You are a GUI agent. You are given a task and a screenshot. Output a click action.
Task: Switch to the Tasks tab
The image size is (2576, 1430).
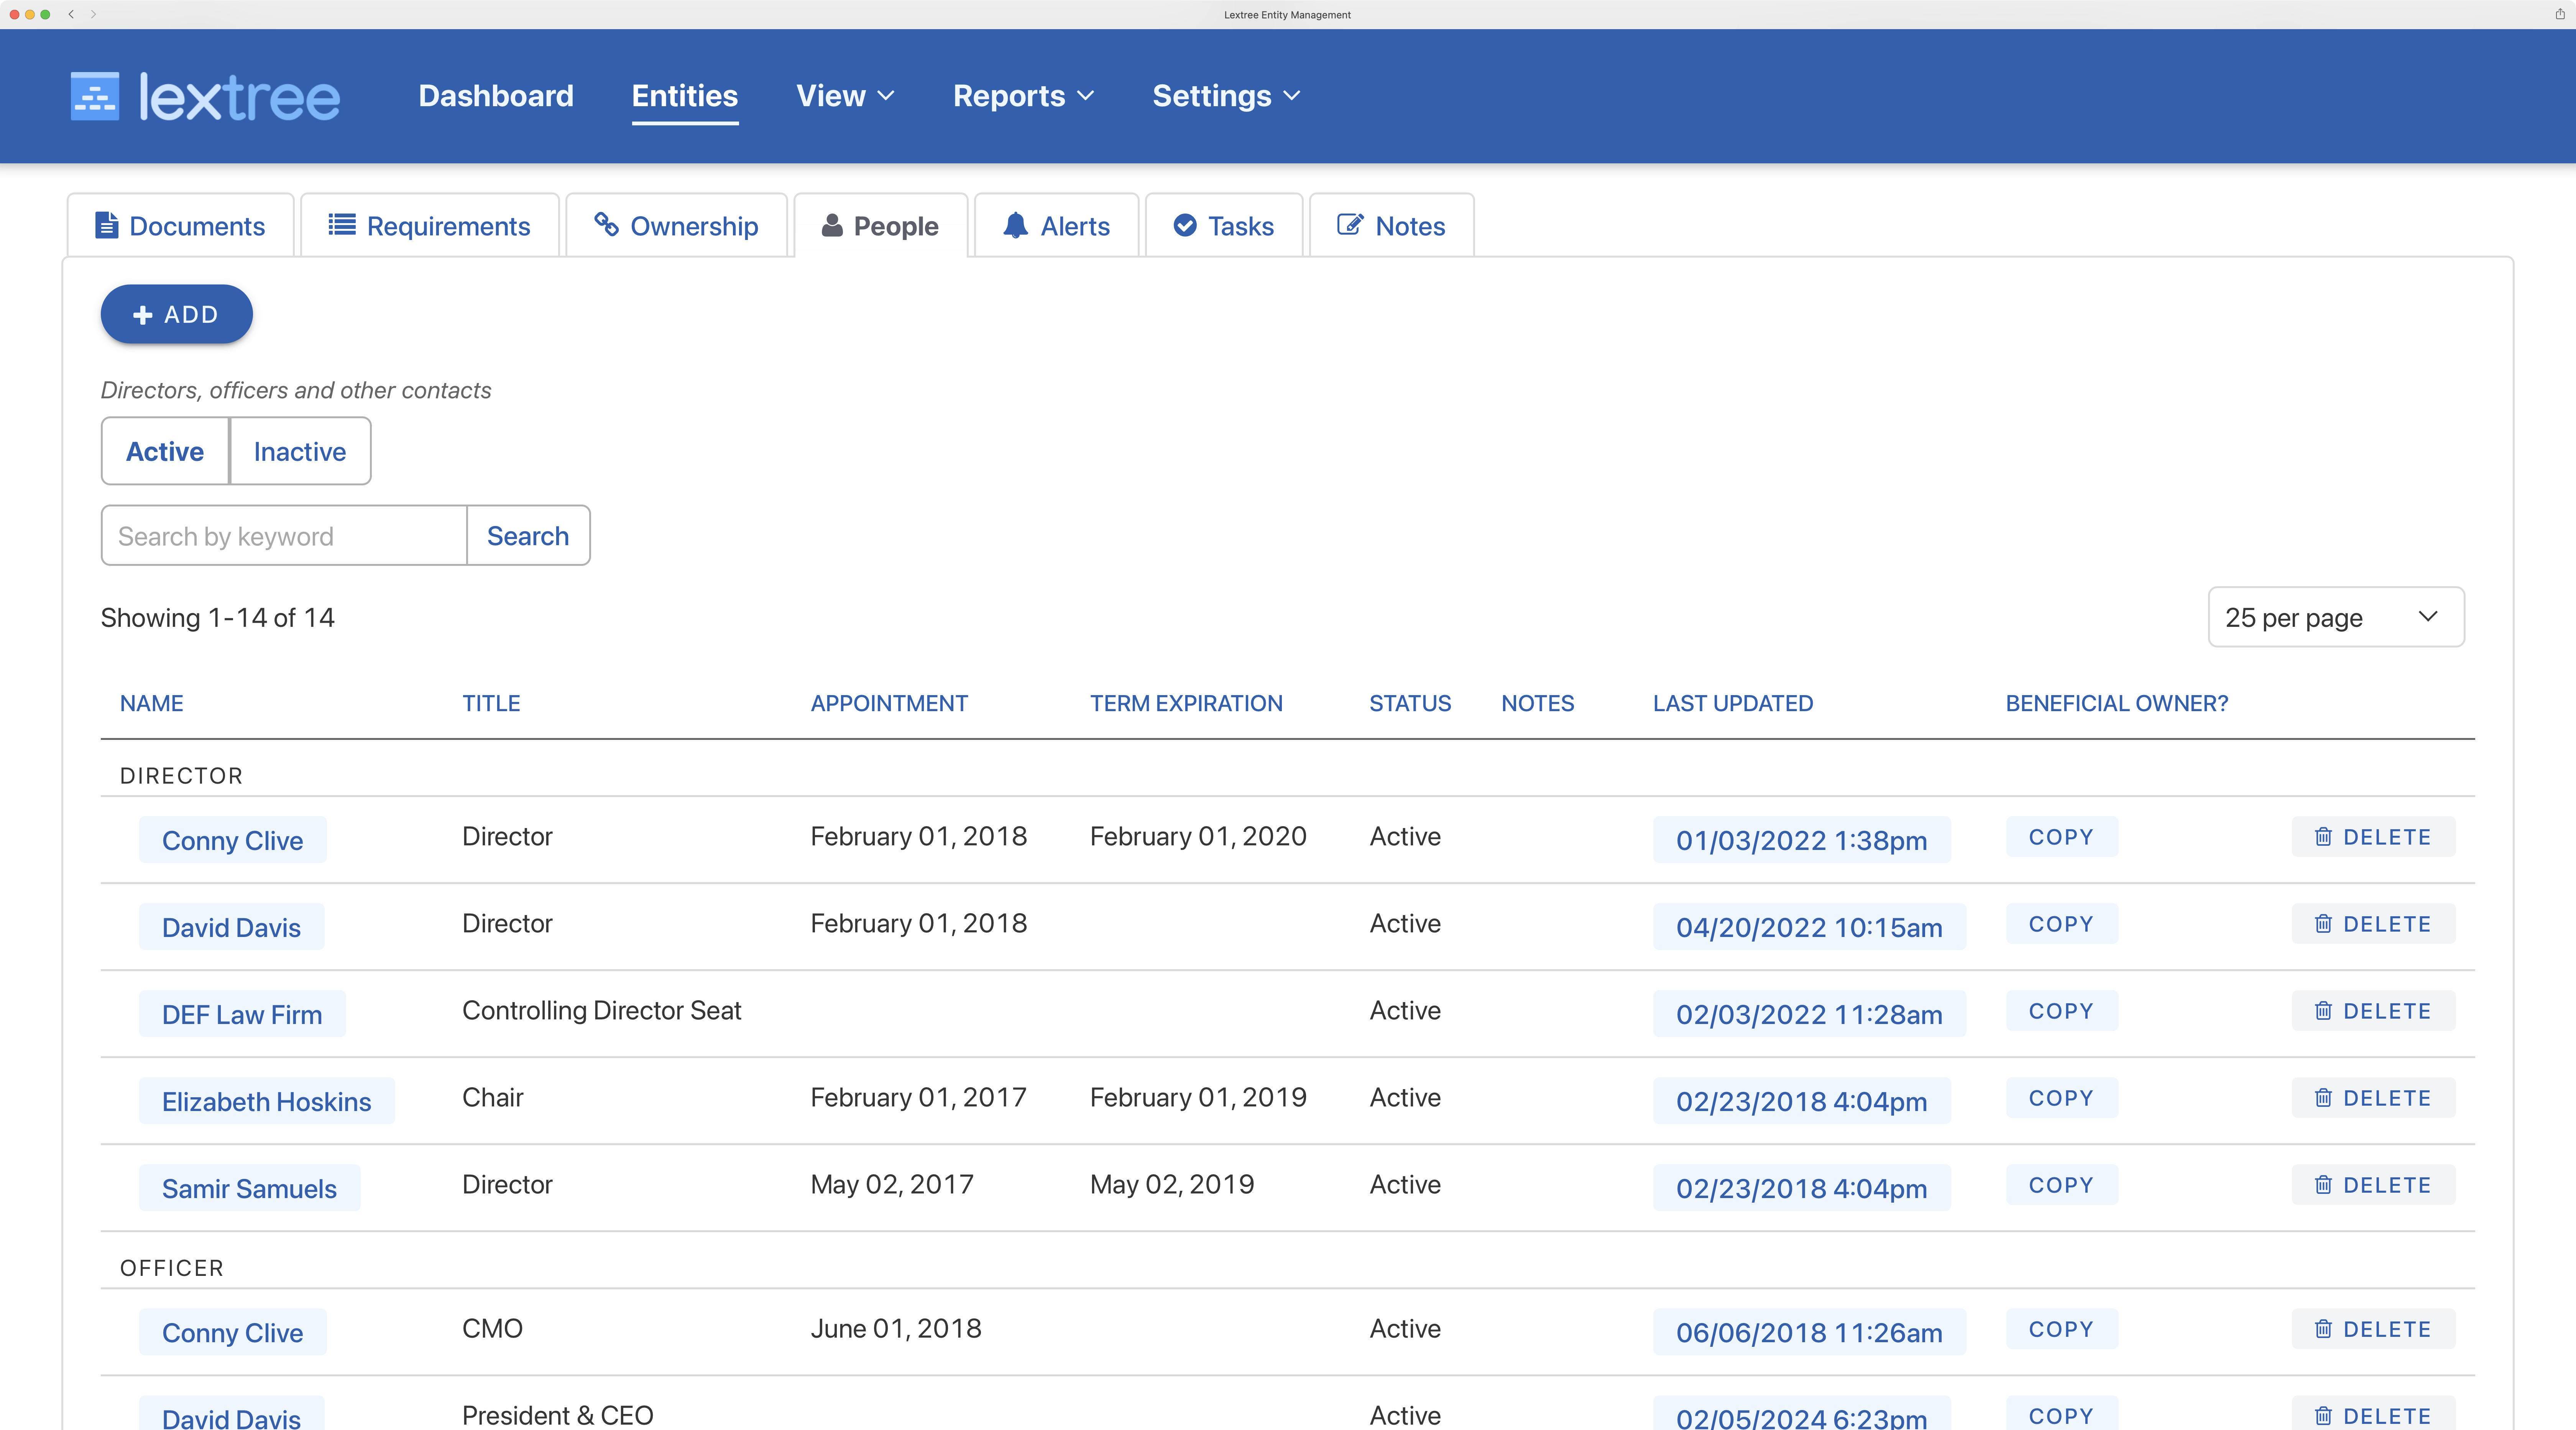pos(1224,225)
